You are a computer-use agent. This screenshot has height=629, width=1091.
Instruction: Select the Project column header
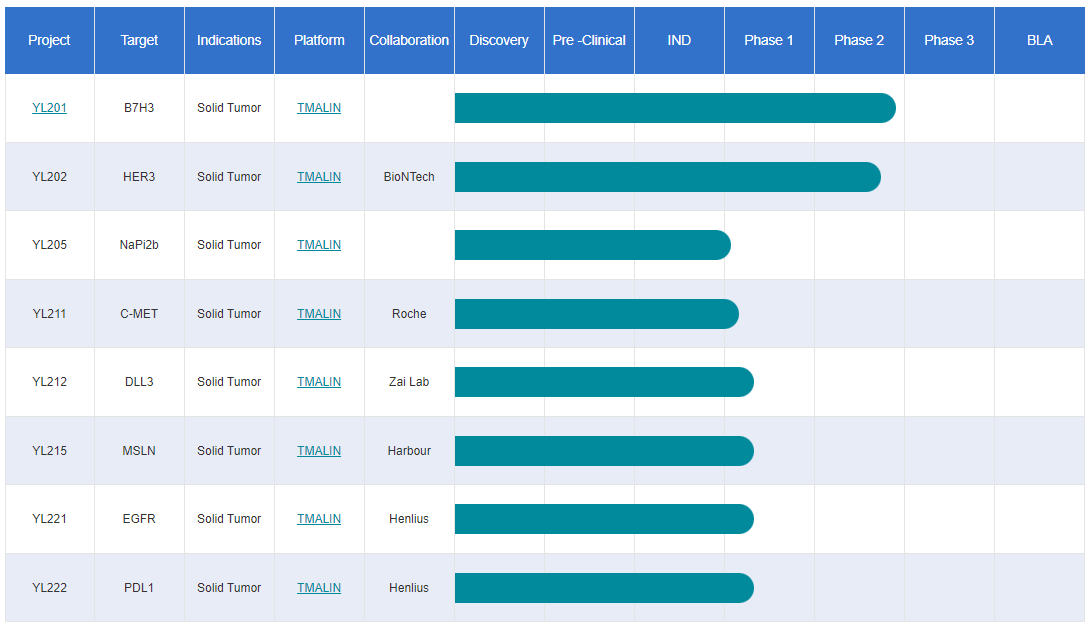pos(49,40)
